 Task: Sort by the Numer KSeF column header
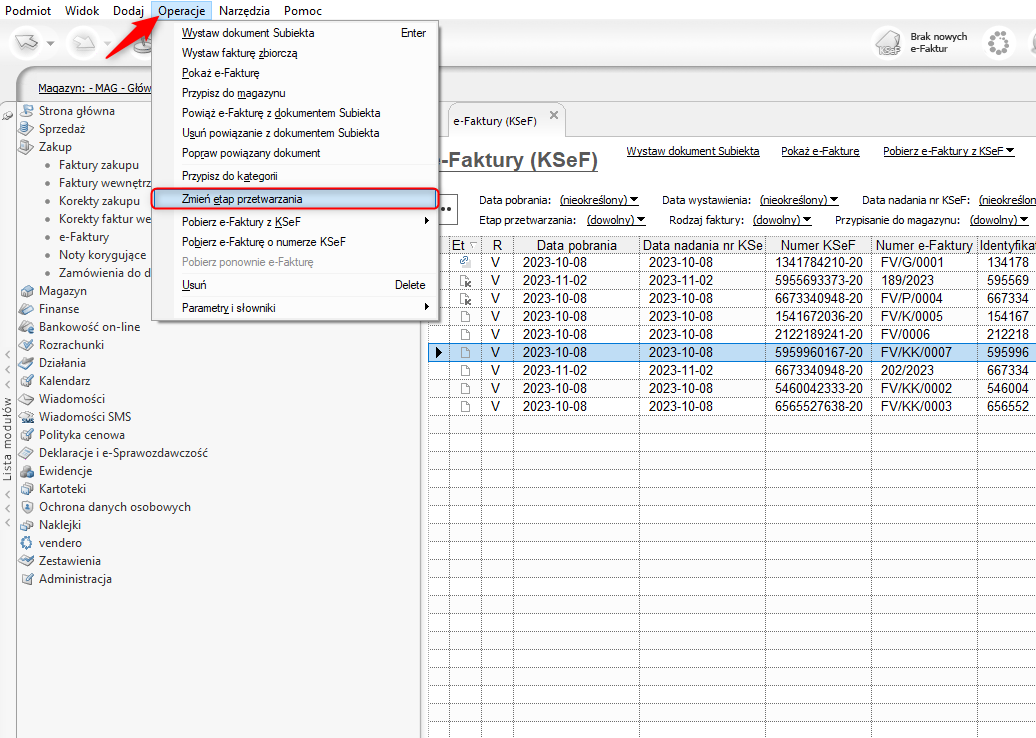coord(820,245)
